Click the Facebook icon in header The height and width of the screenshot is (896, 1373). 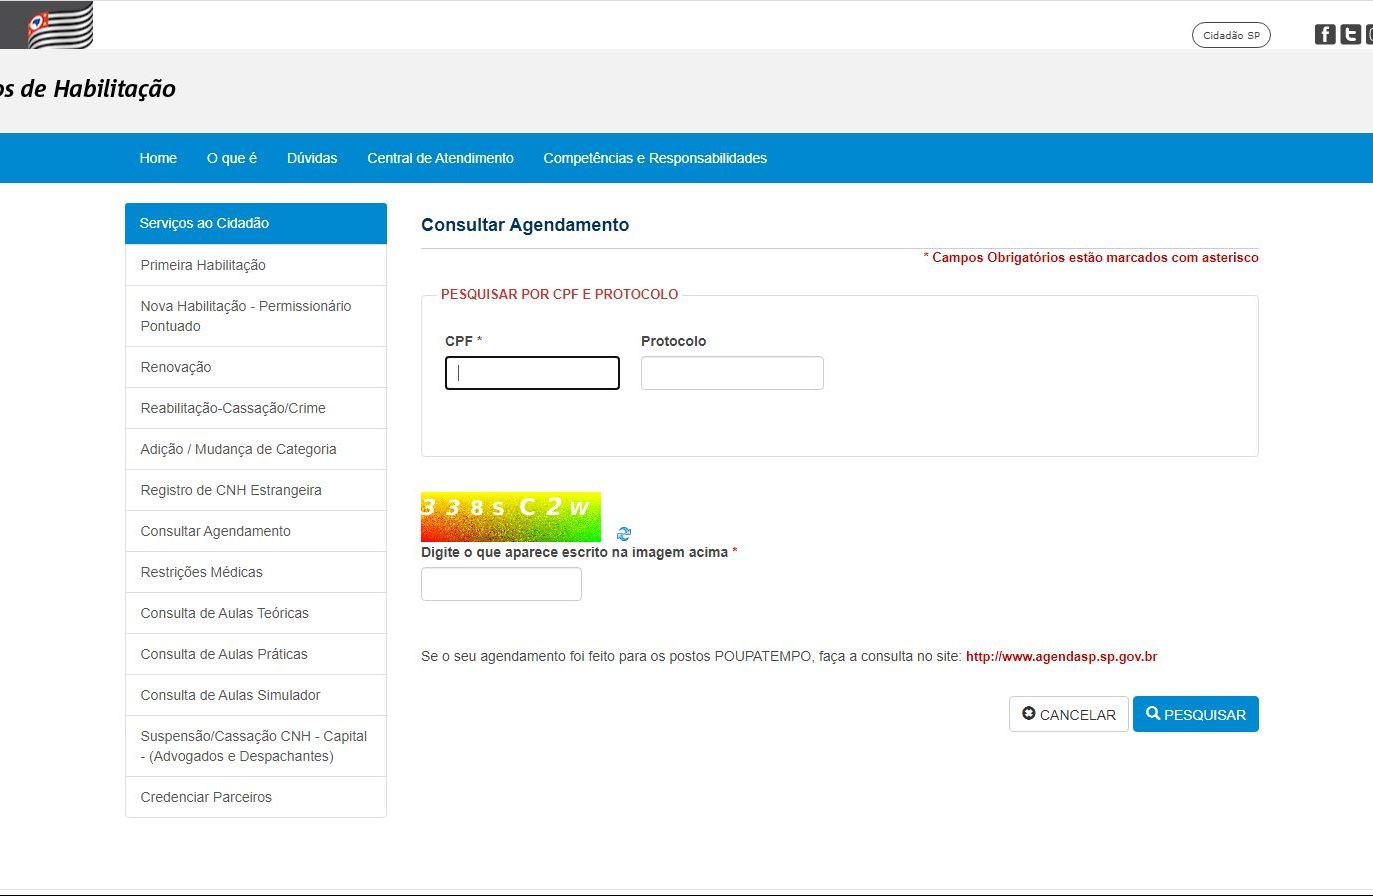click(1325, 35)
